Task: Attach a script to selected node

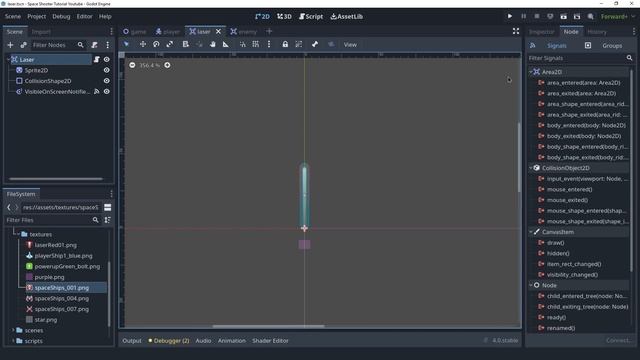Action: click(95, 45)
